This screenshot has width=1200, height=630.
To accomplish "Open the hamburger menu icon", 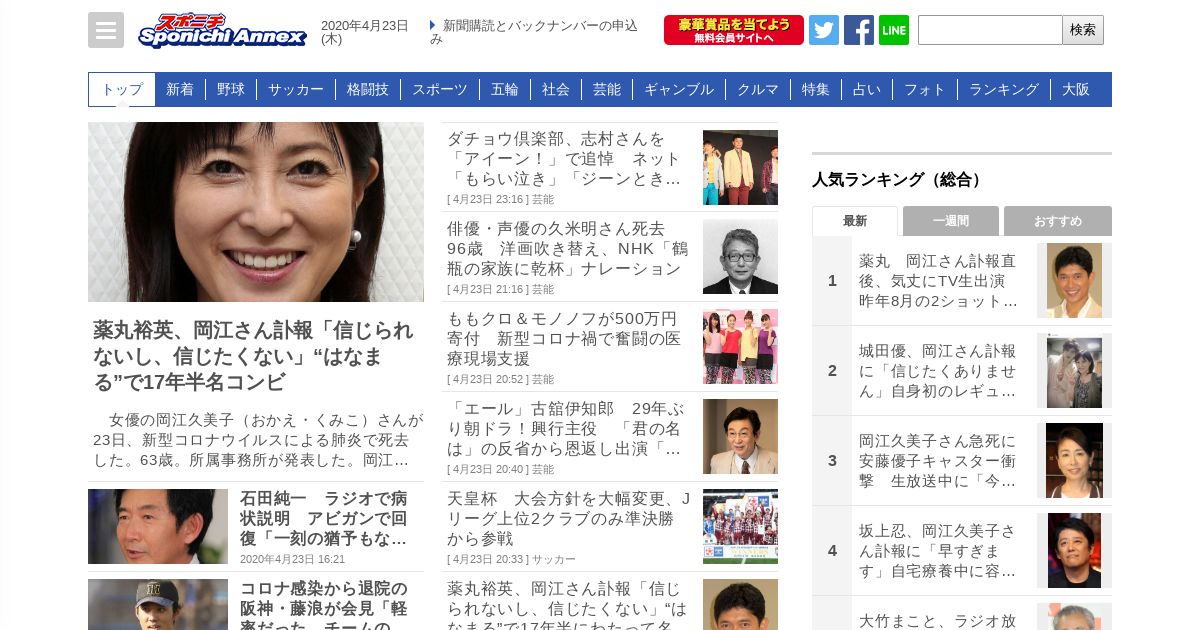I will click(x=106, y=30).
